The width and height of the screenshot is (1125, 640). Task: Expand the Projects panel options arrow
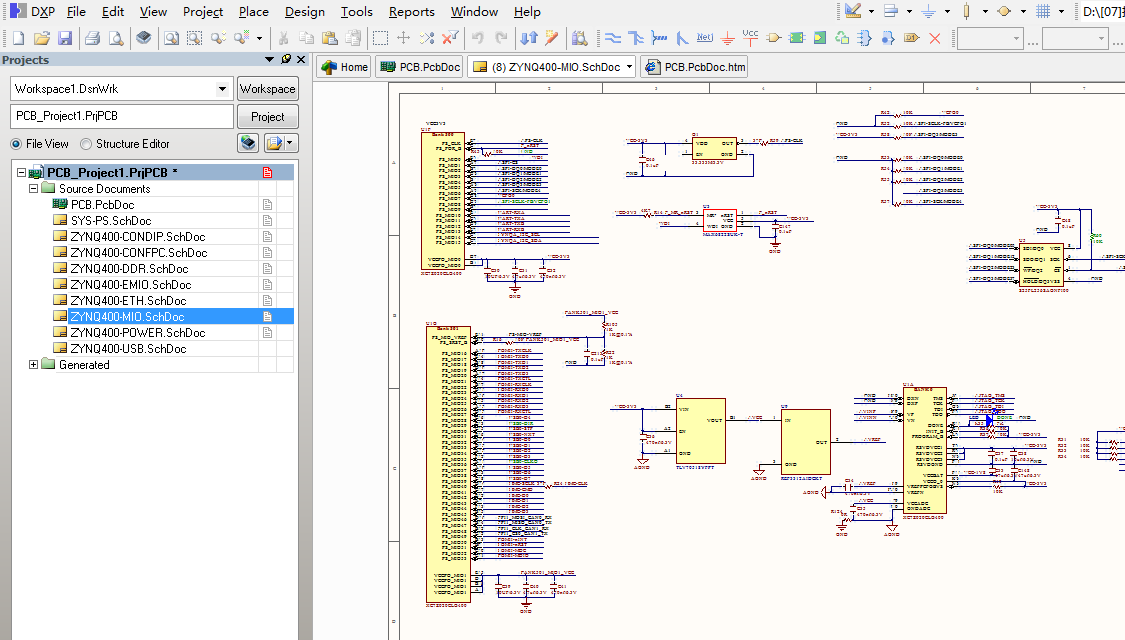click(x=270, y=60)
